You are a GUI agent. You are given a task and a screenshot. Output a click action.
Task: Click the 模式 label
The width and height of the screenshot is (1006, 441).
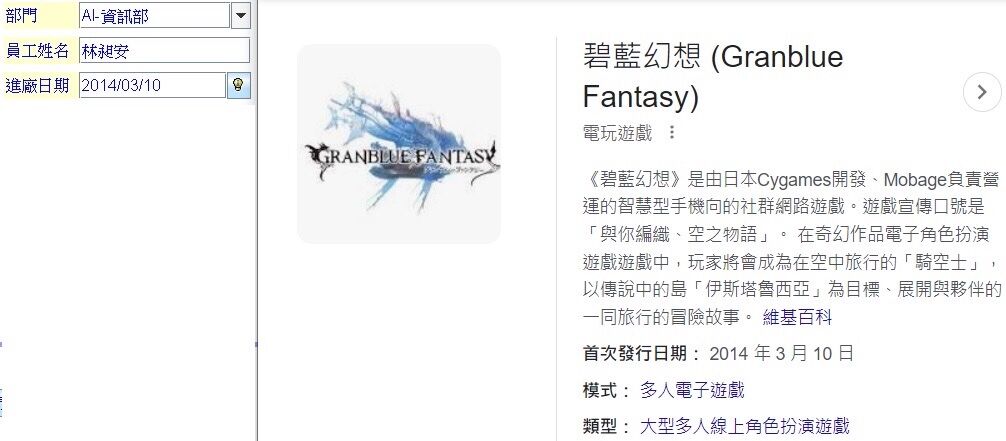pos(608,390)
